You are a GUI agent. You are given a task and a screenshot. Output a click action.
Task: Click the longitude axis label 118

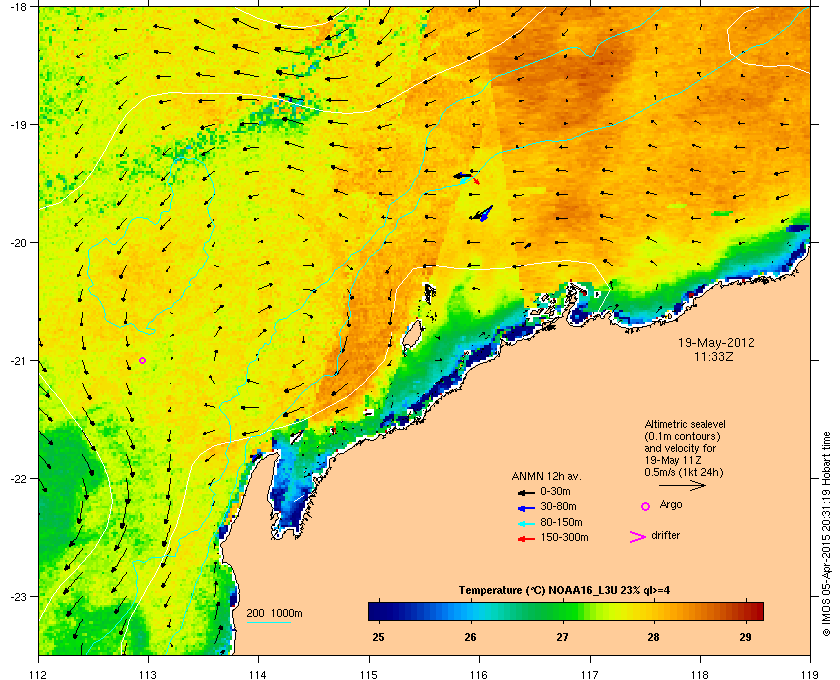coord(700,674)
